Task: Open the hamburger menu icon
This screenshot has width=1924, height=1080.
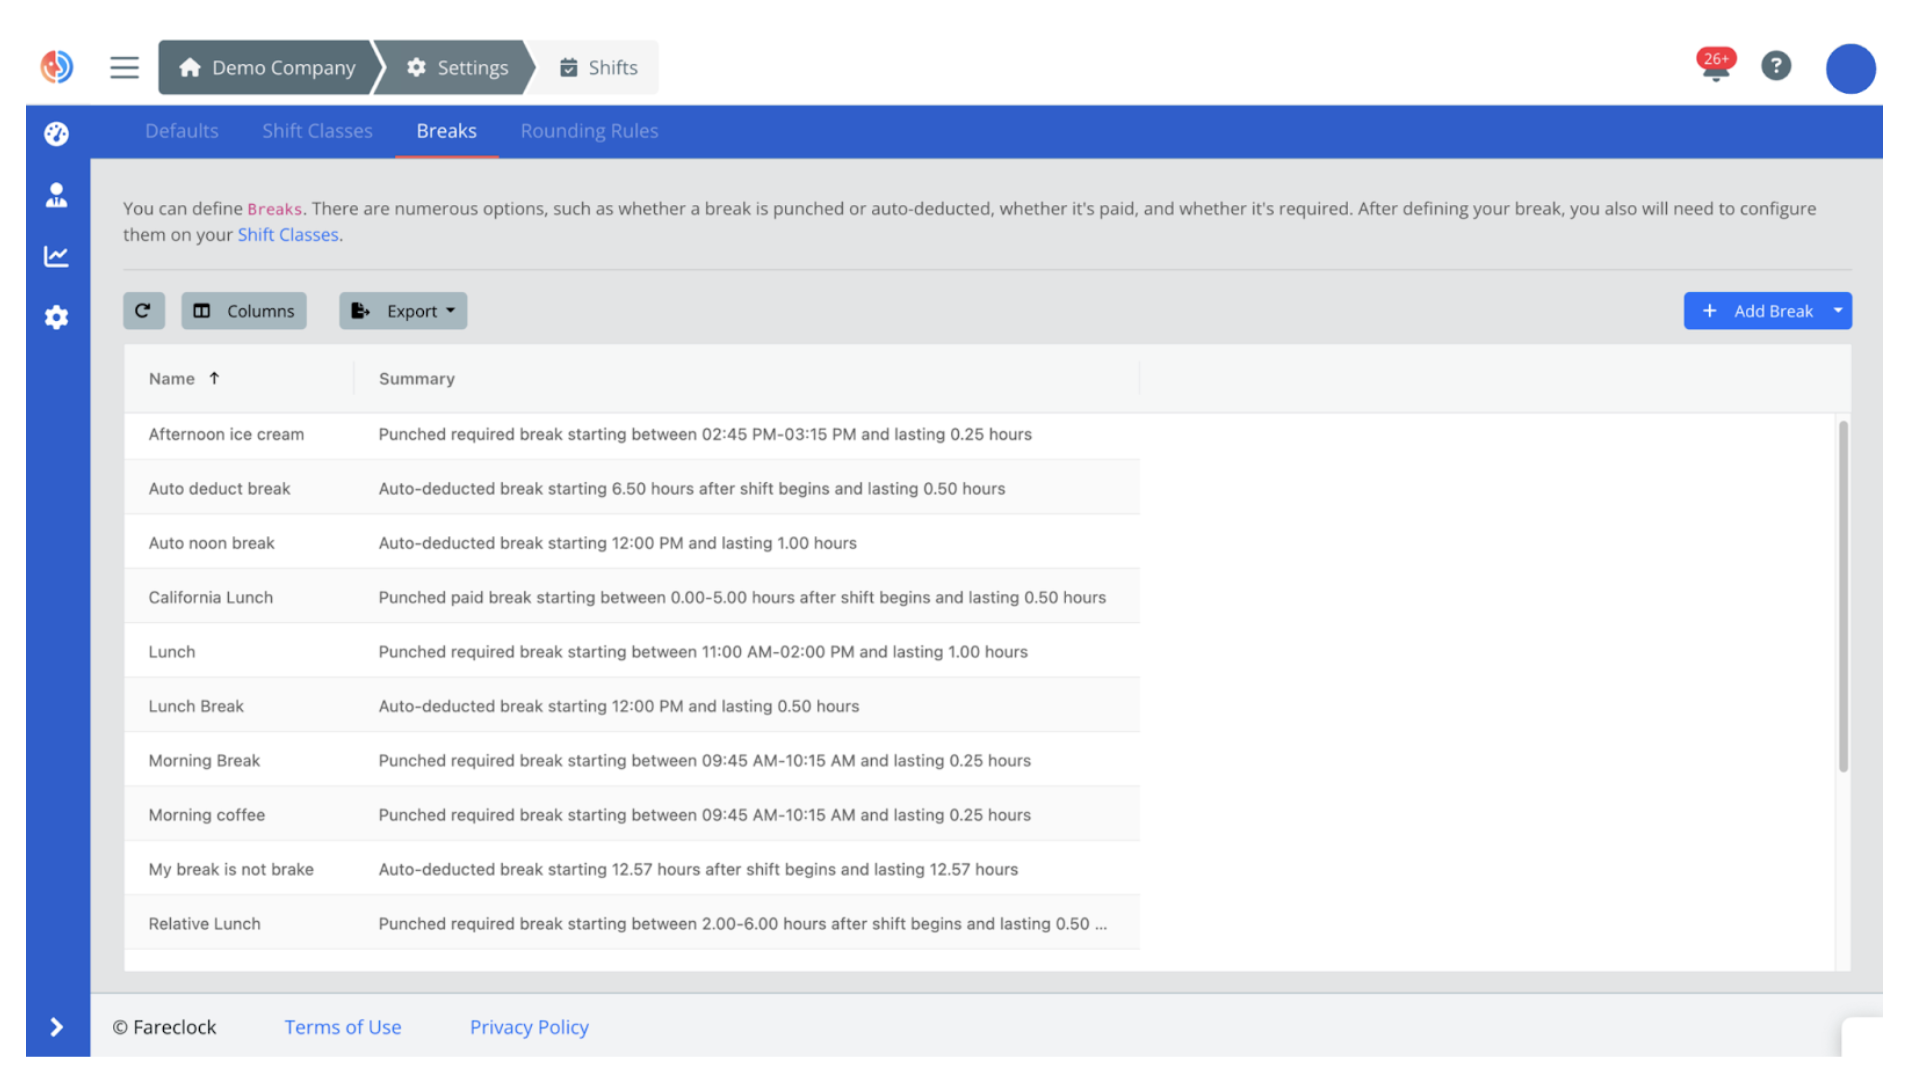Action: pos(124,67)
